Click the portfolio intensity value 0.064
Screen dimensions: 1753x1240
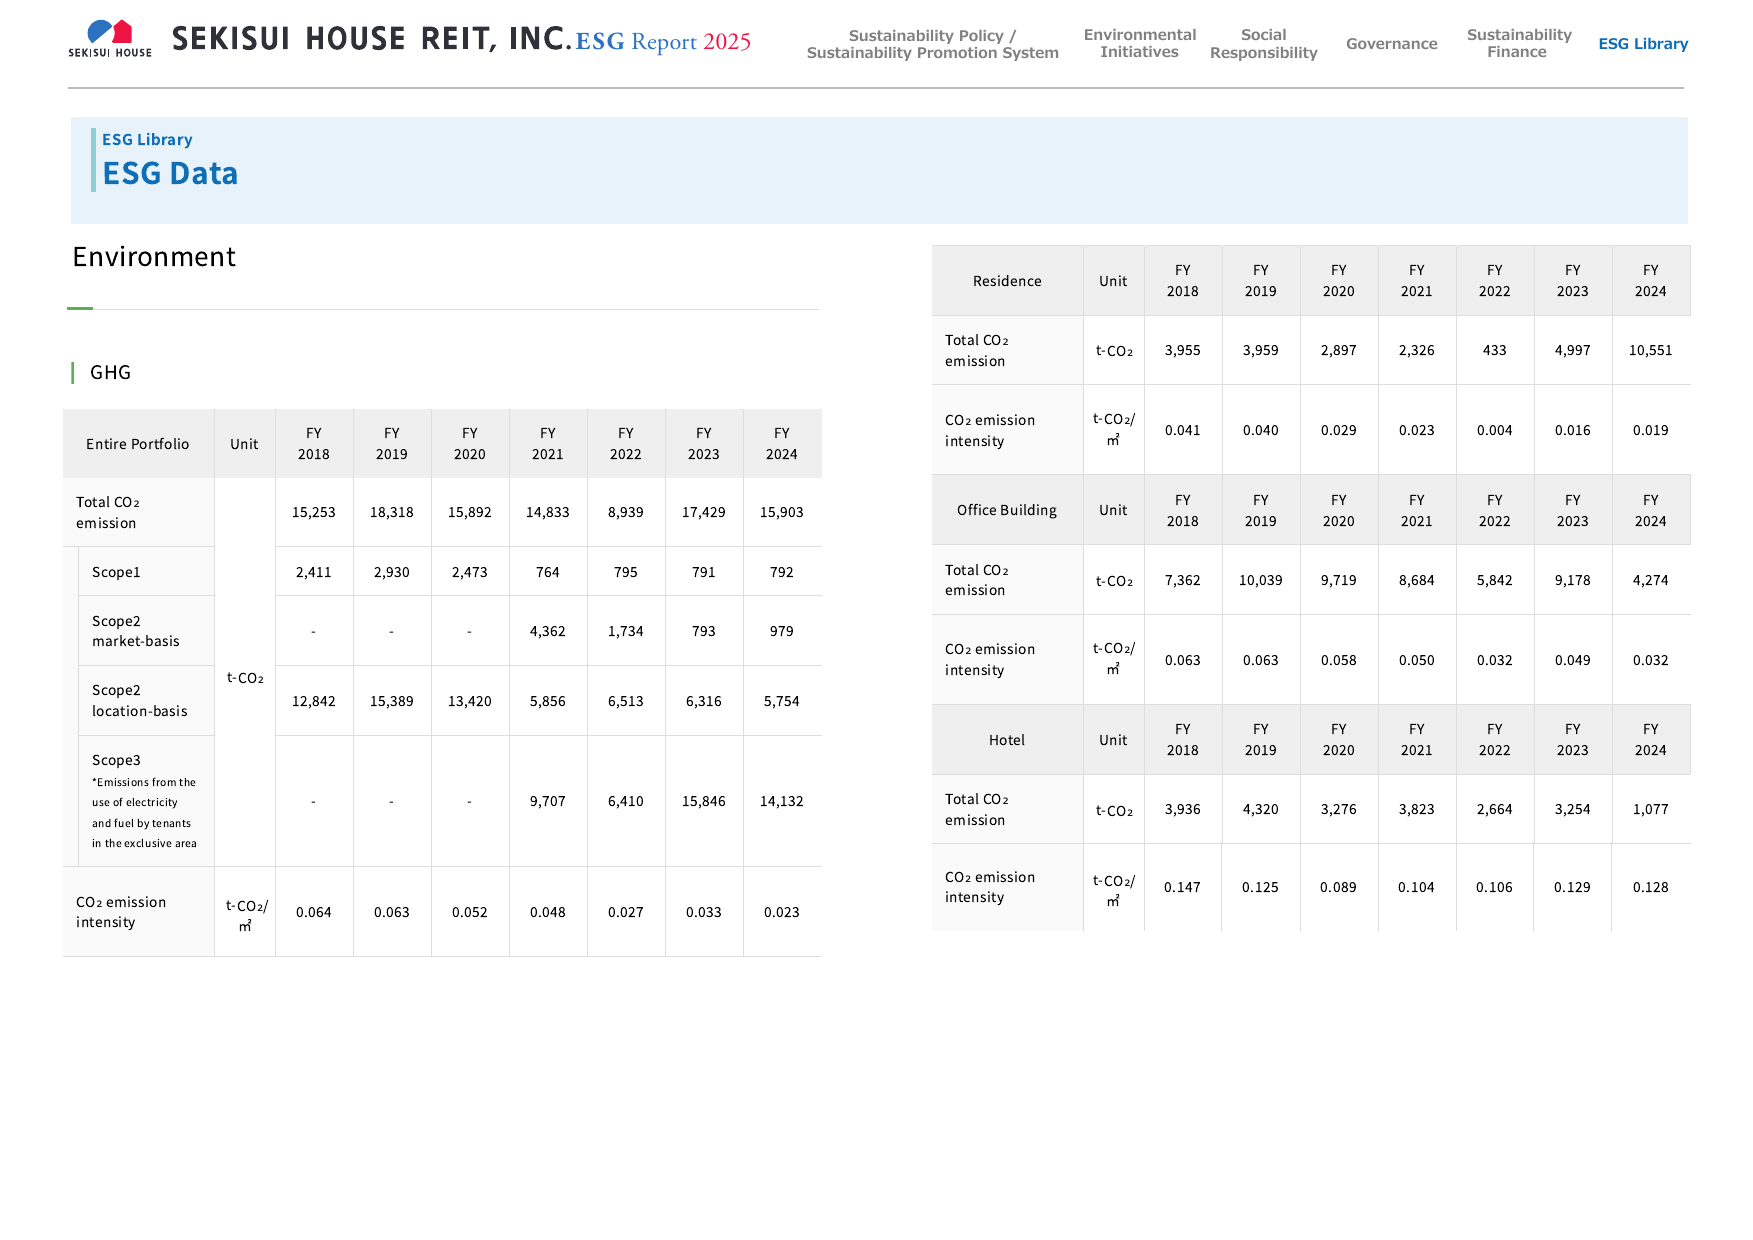pyautogui.click(x=314, y=912)
